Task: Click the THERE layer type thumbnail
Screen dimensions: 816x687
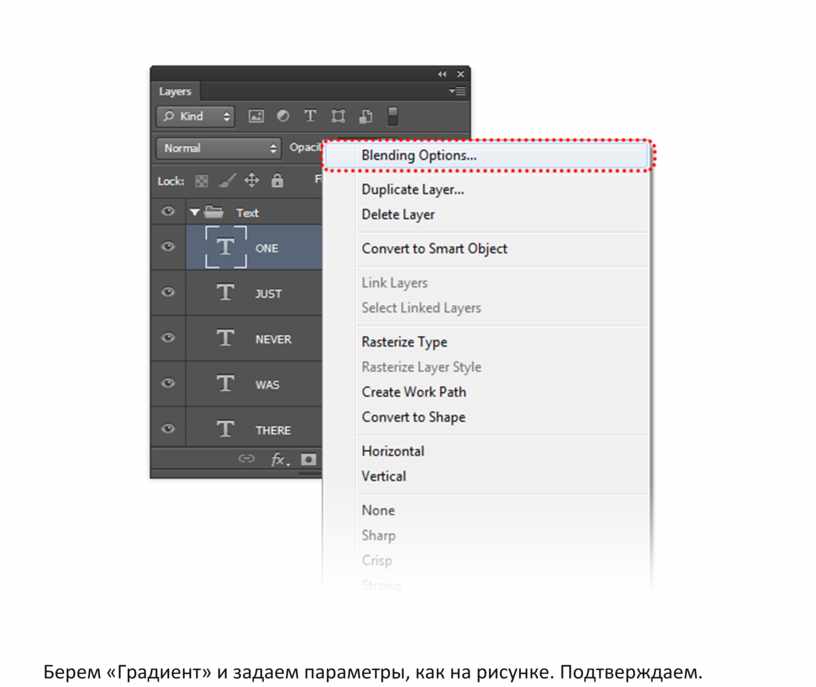Action: pyautogui.click(x=225, y=429)
